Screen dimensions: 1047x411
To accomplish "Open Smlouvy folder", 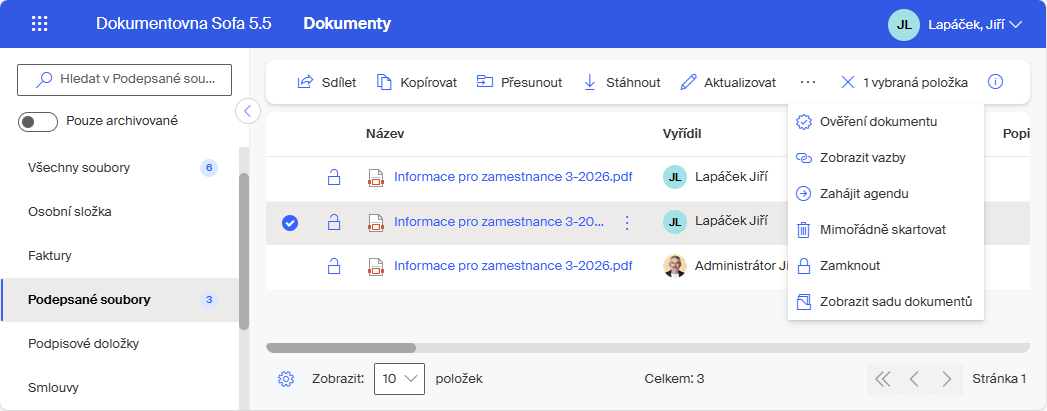I will (x=120, y=388).
